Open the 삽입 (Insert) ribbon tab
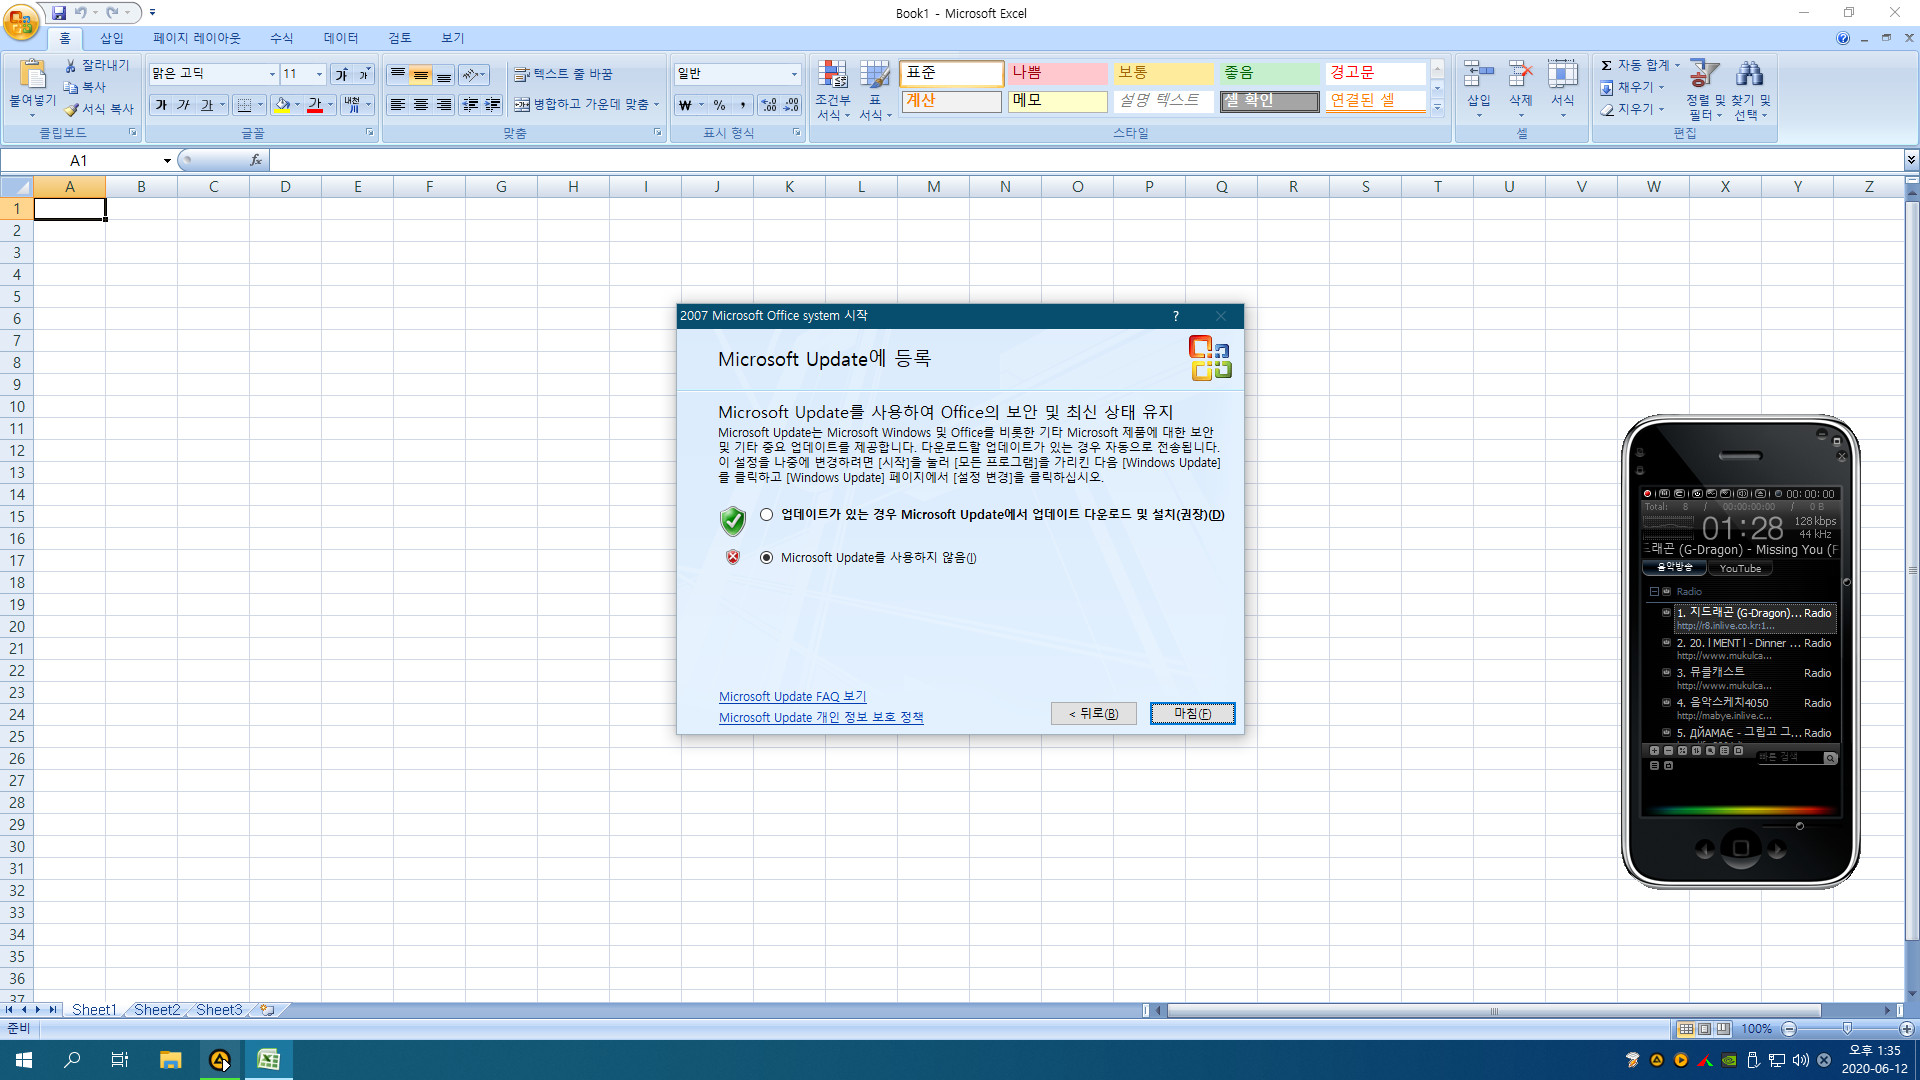 point(112,38)
